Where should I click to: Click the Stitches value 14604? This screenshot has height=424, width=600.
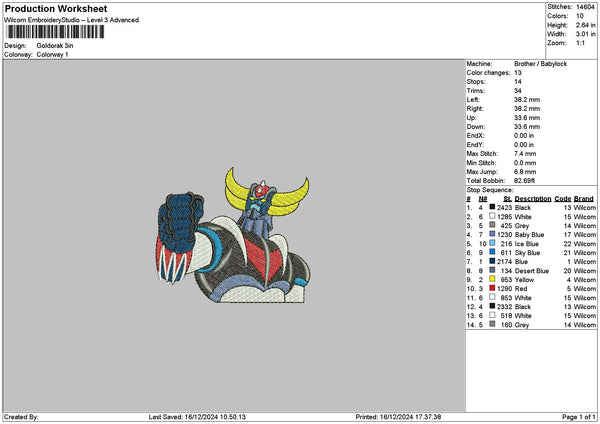pos(585,7)
